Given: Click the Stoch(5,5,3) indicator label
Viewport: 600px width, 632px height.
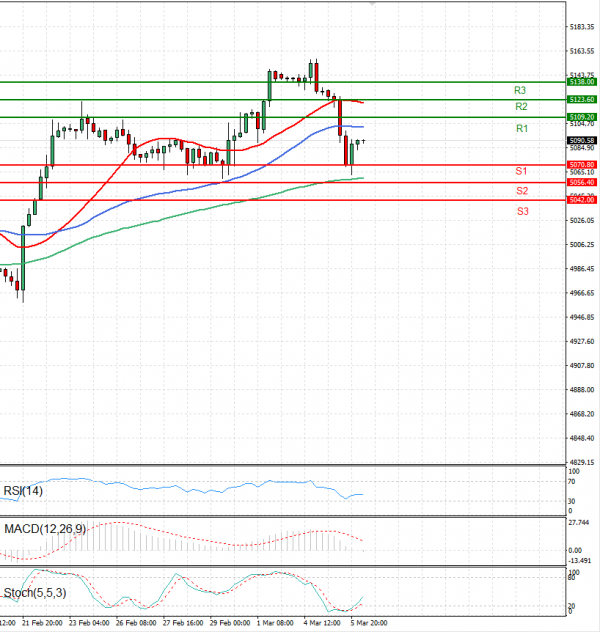Looking at the screenshot, I should point(35,593).
